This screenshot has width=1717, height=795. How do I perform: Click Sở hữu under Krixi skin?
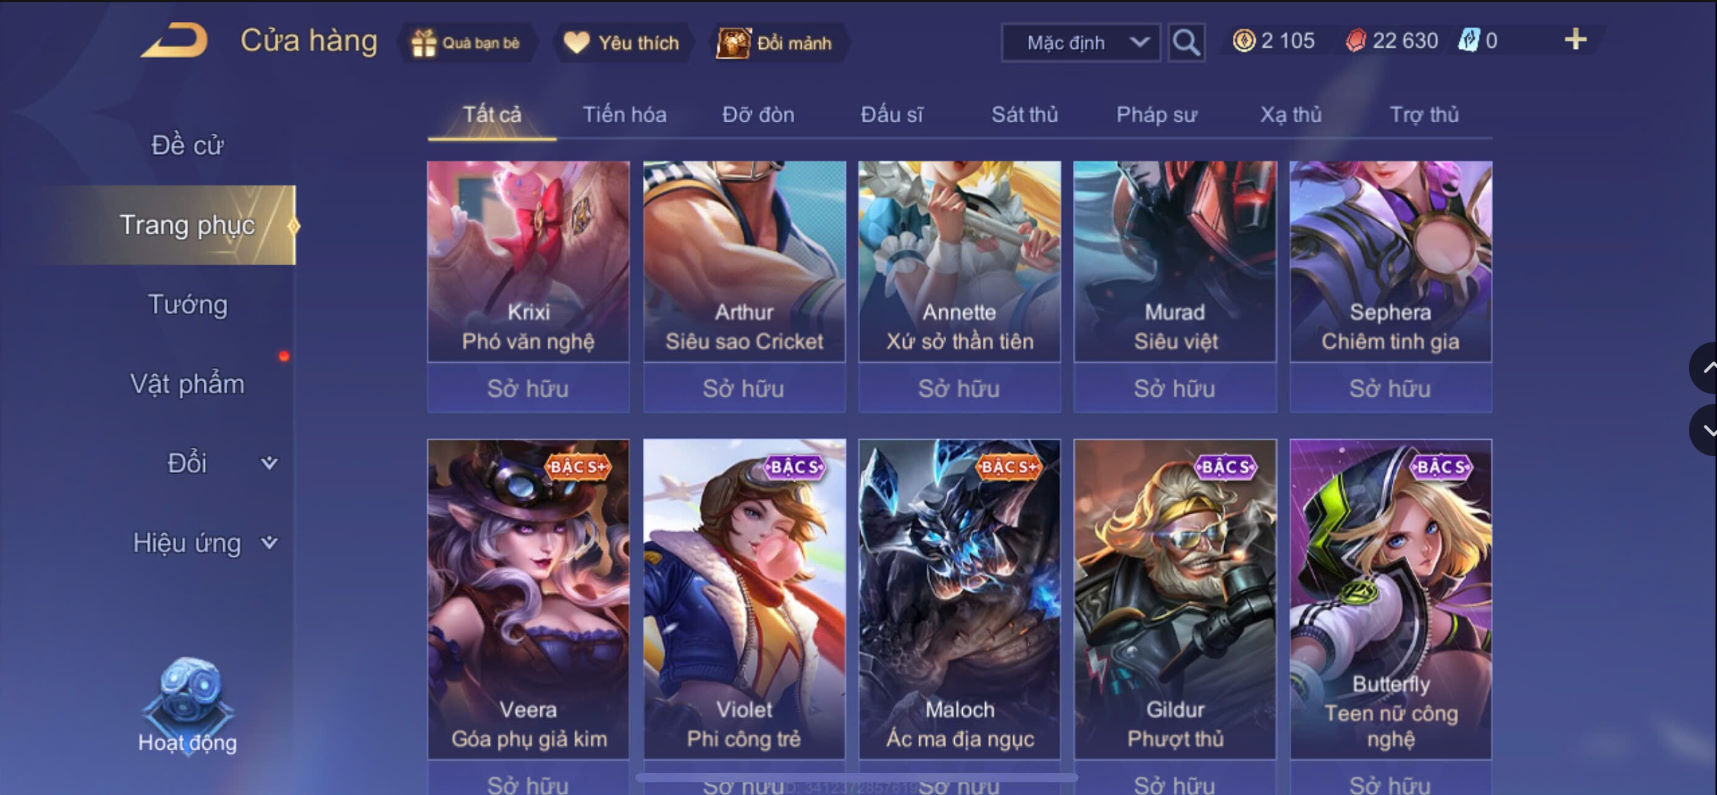528,388
